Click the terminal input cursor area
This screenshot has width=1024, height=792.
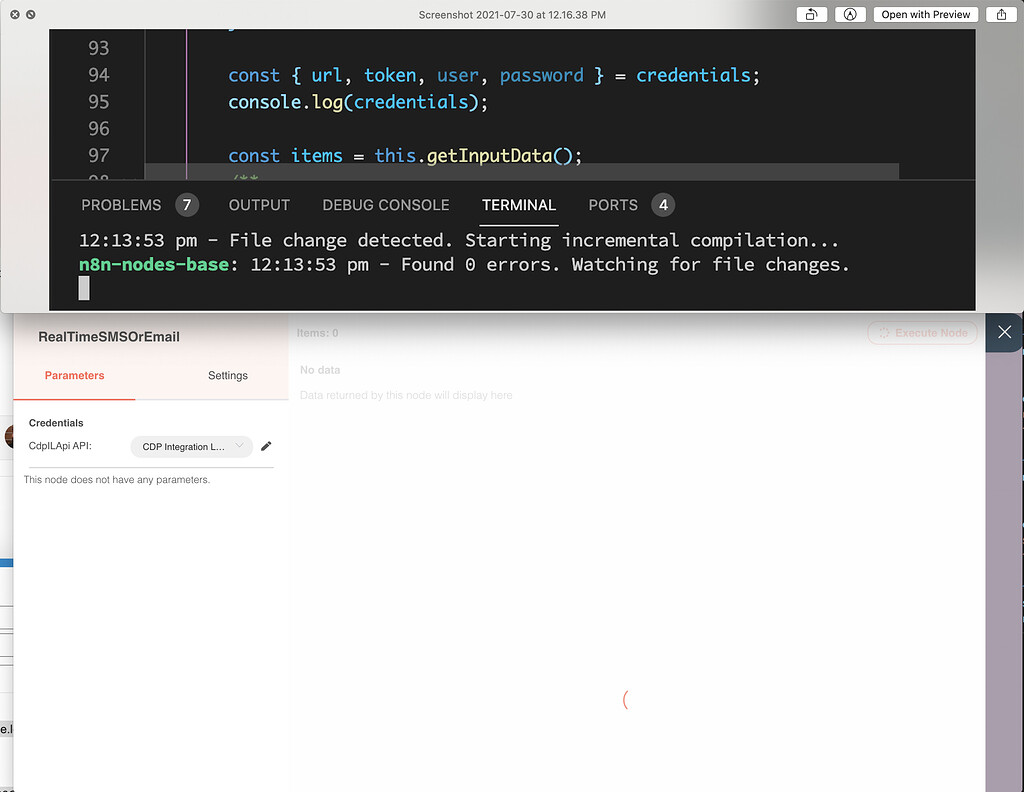(84, 288)
